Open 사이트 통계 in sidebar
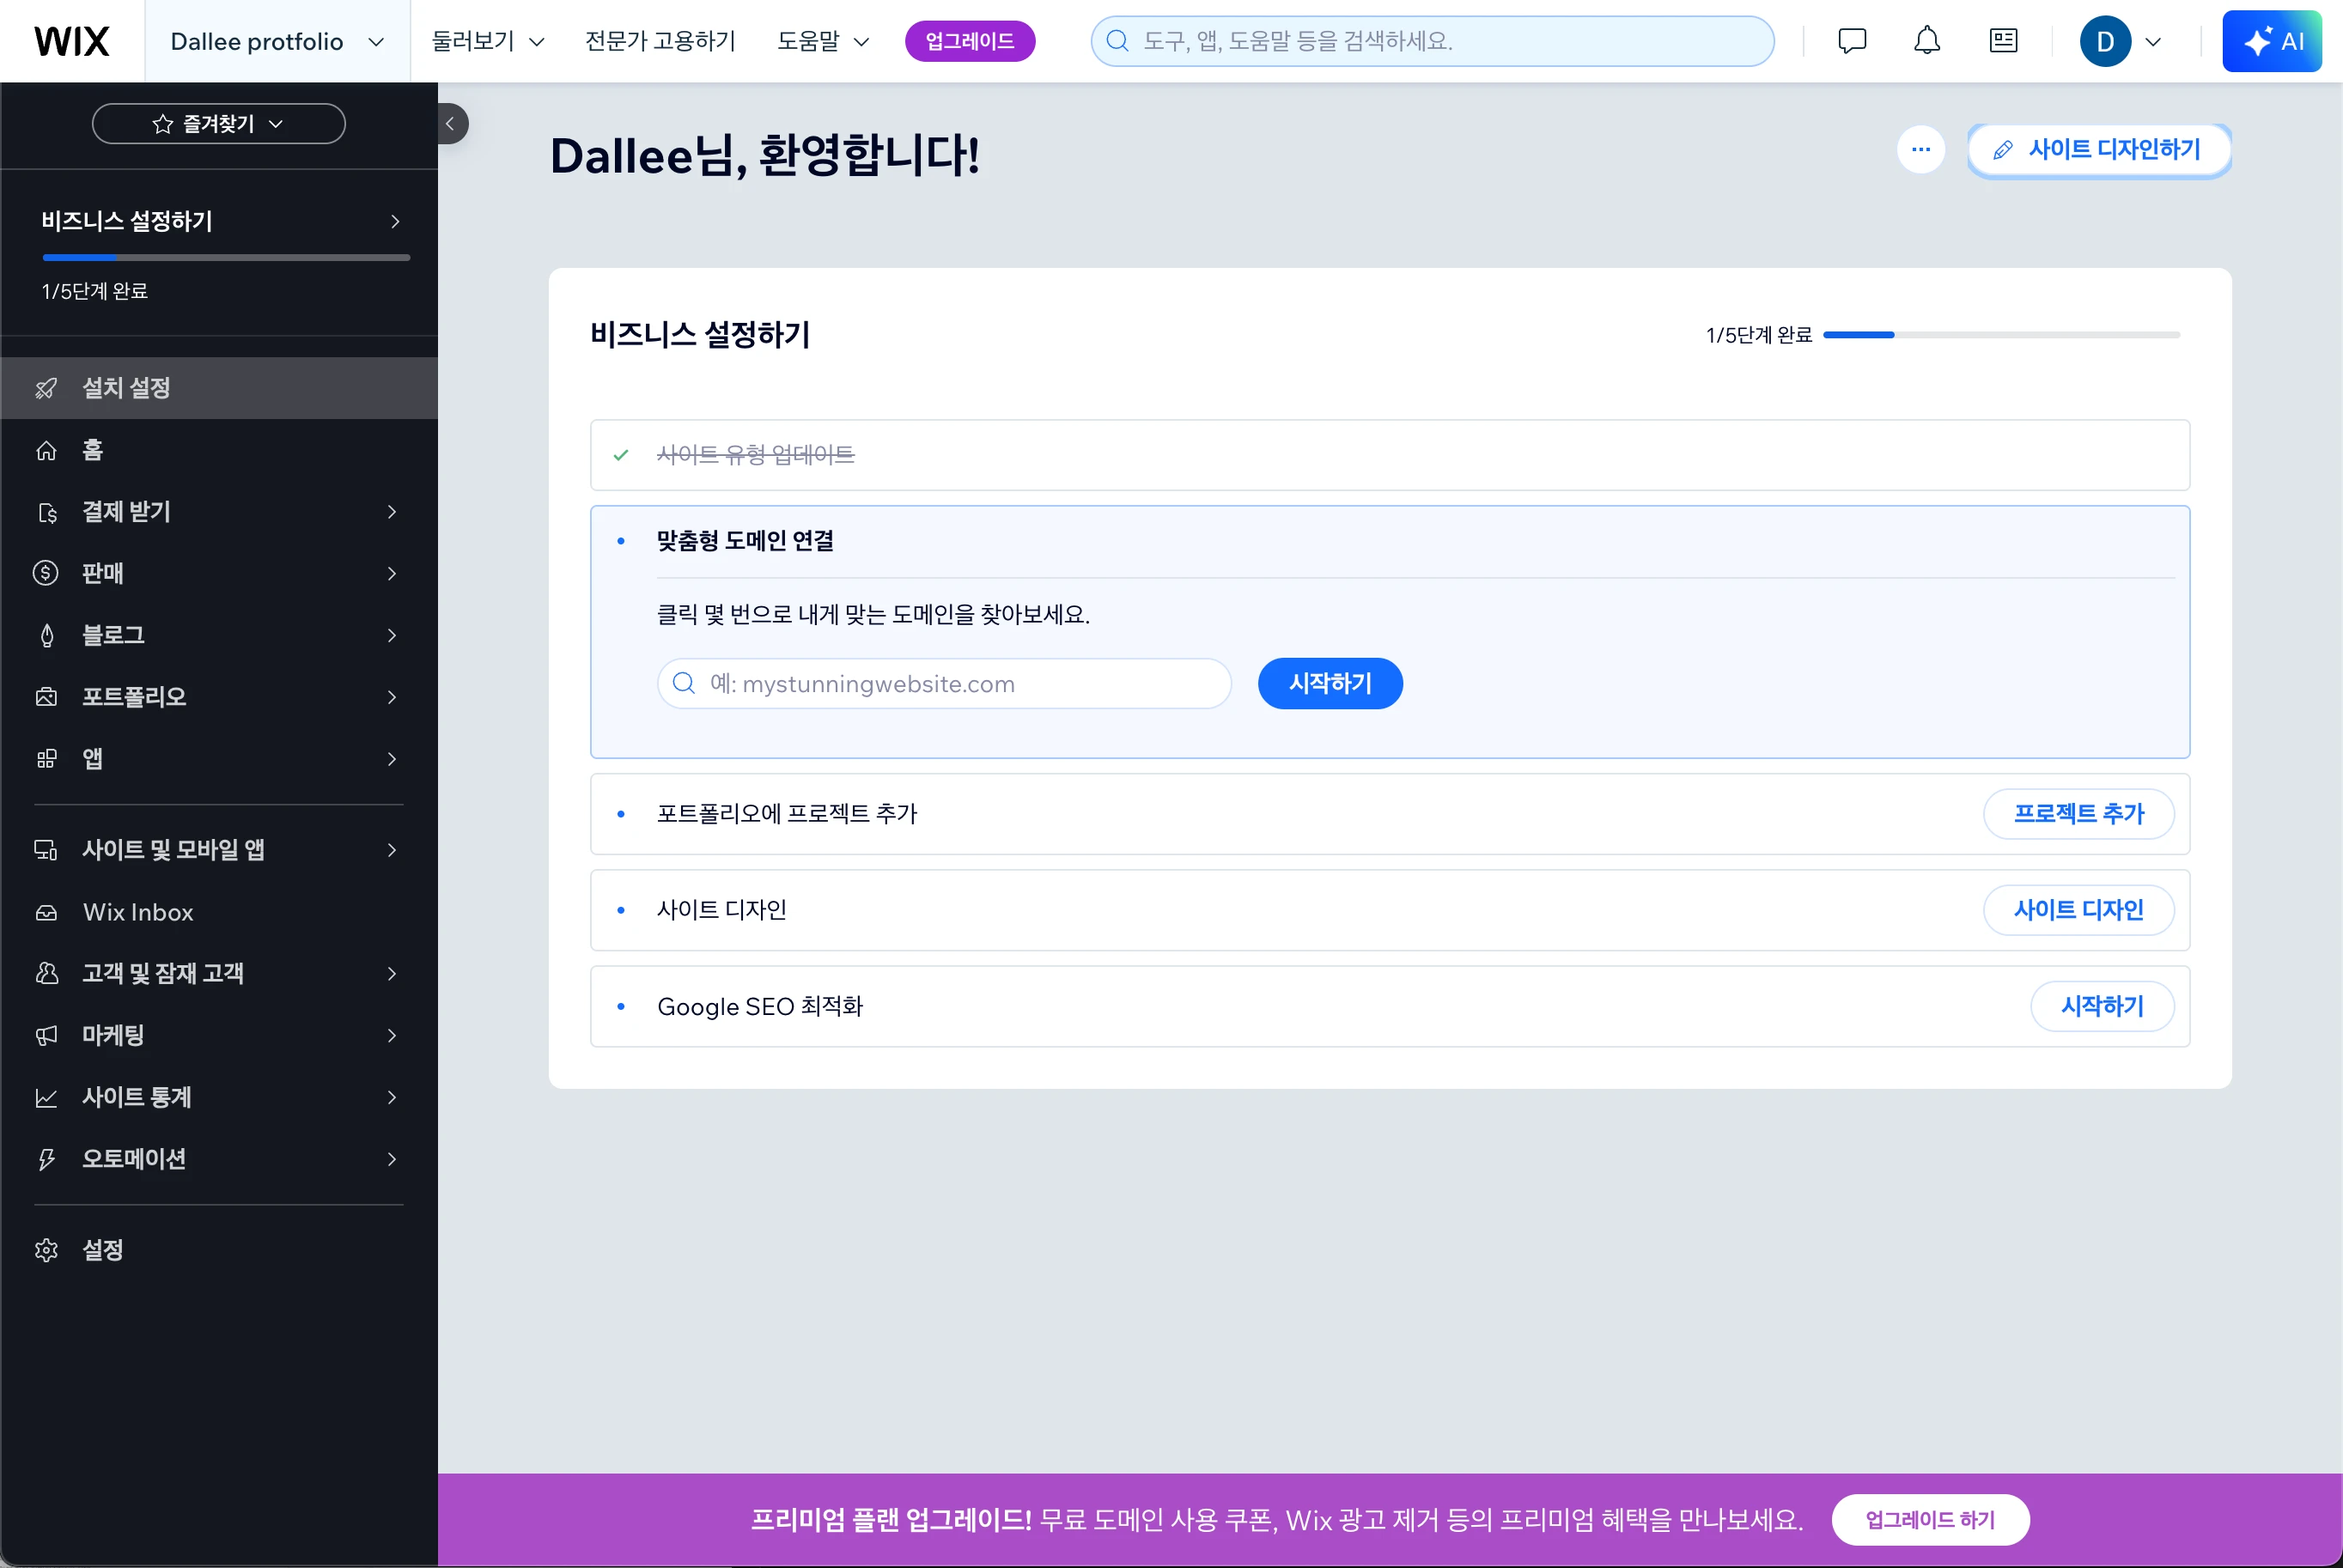Screen dimensions: 2343x1568 [x=219, y=1097]
